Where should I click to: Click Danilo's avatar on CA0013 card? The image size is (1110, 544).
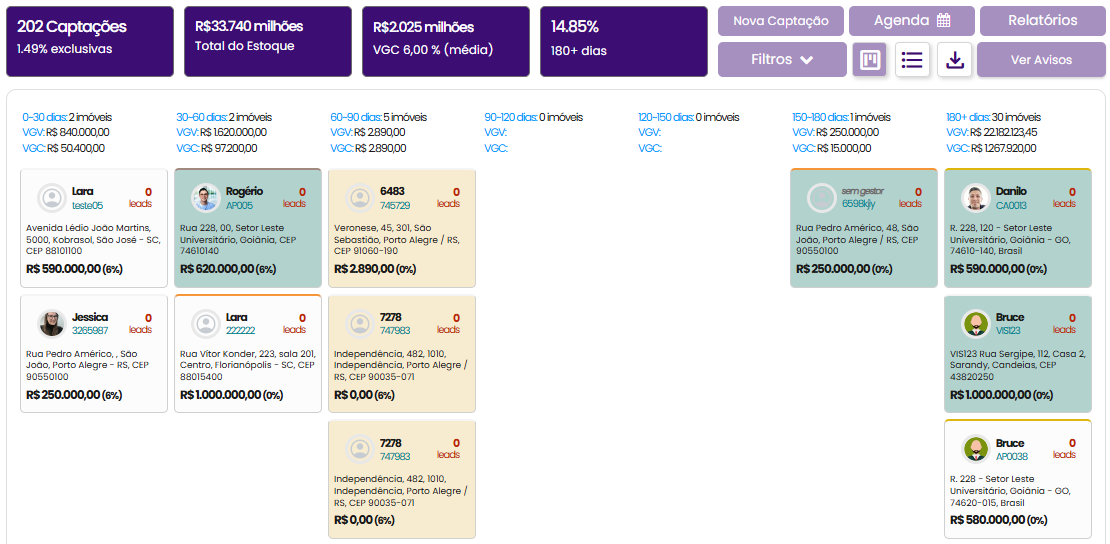[x=975, y=198]
